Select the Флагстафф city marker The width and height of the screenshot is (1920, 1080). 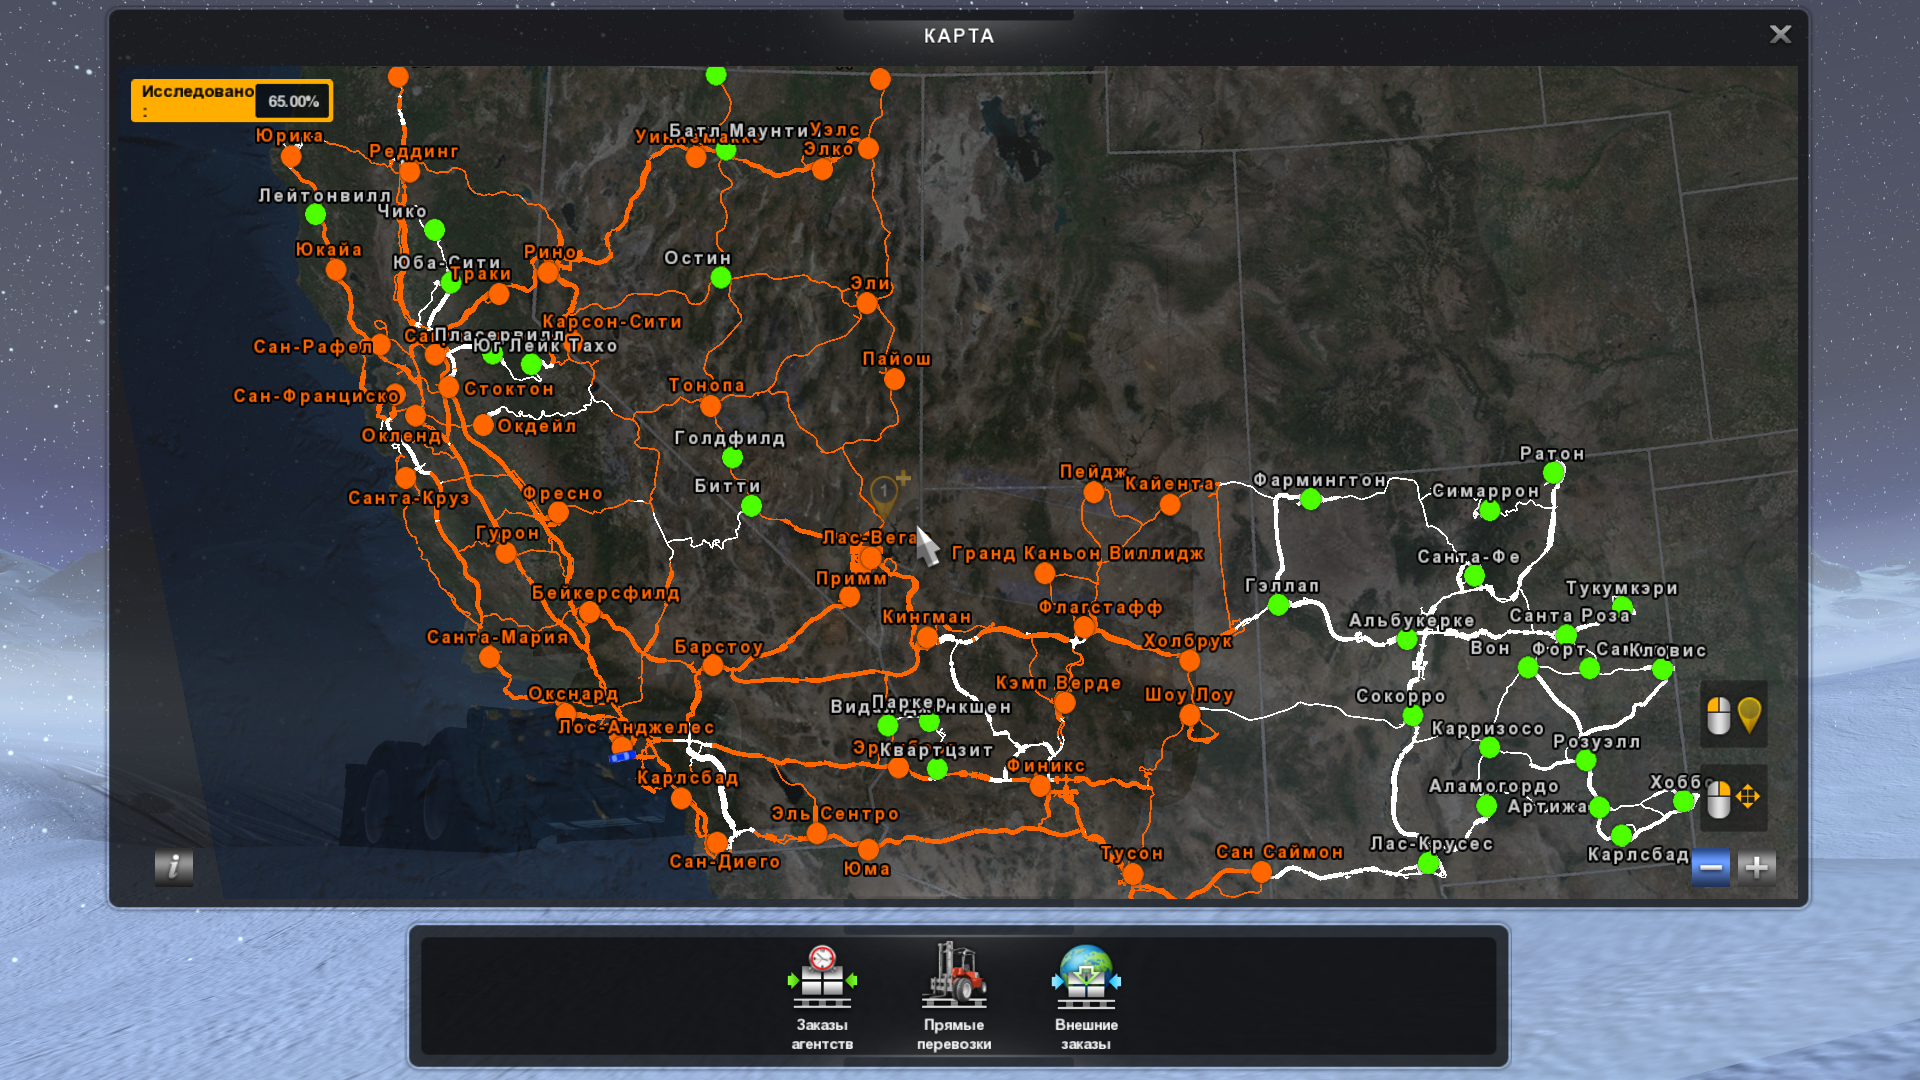pos(1084,627)
